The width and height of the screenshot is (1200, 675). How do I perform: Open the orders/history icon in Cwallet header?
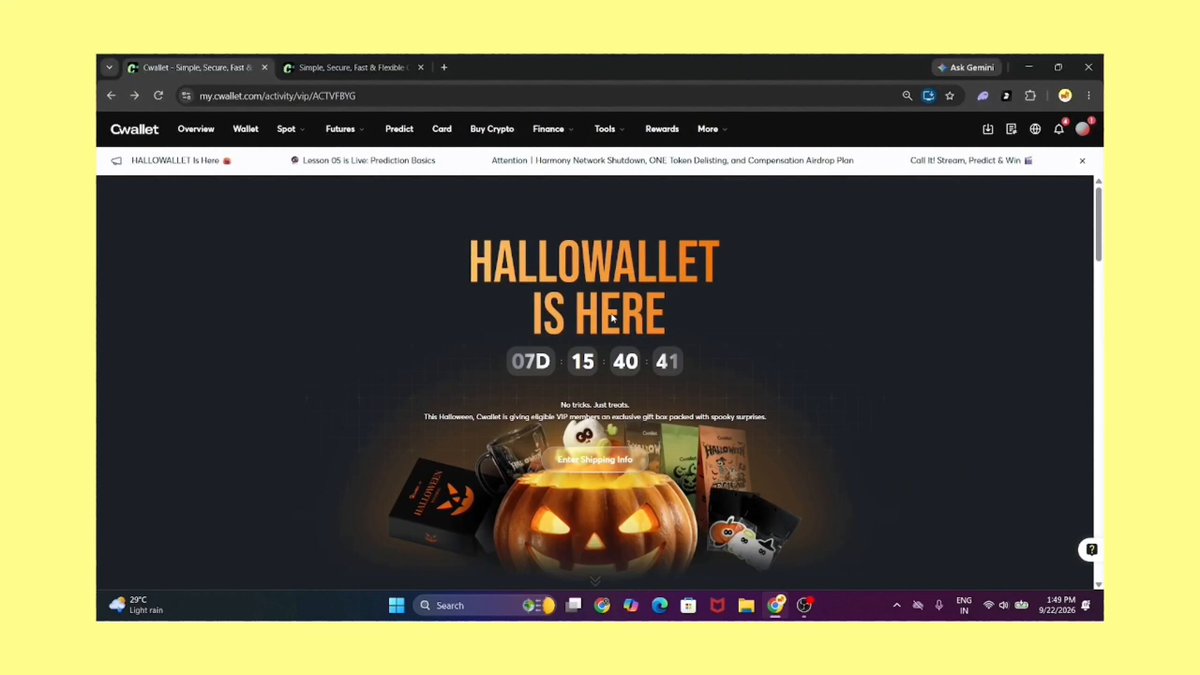1011,129
